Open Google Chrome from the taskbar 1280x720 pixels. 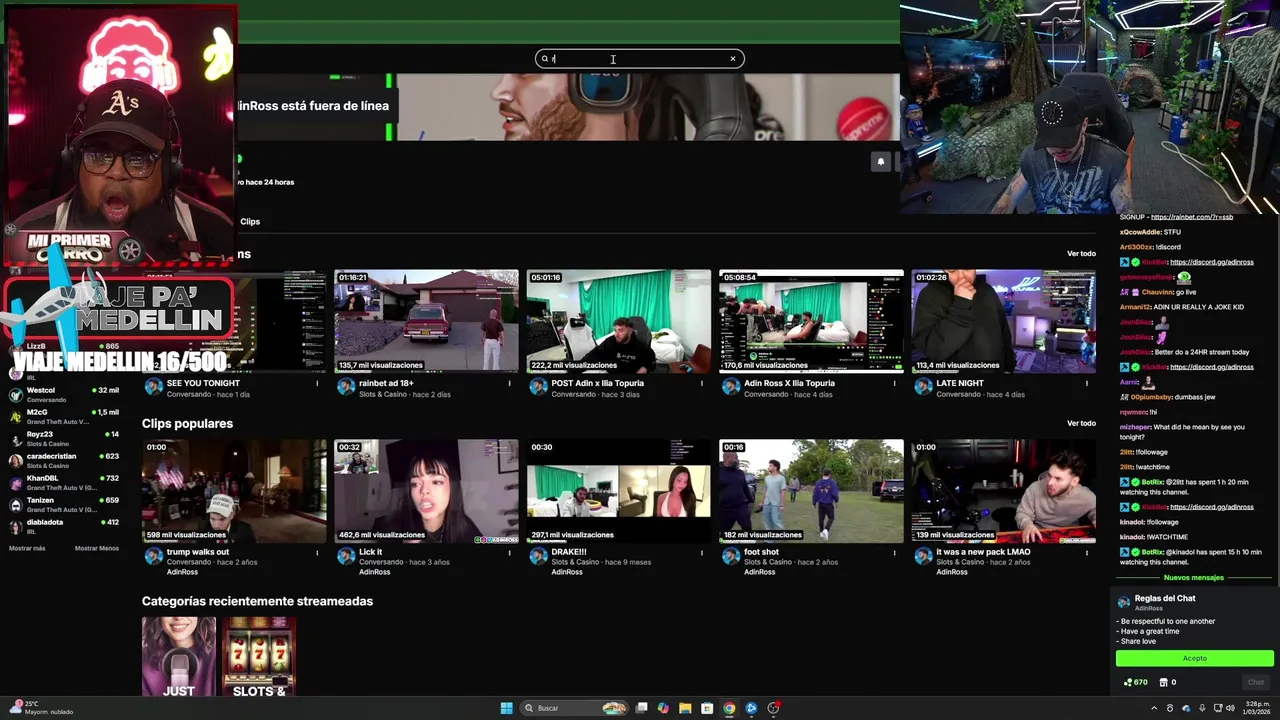click(x=729, y=708)
